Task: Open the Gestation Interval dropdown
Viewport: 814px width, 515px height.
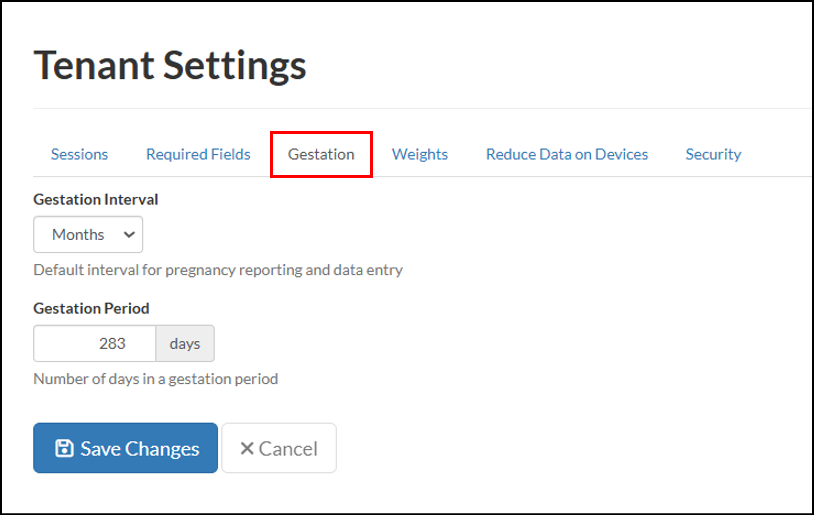Action: click(x=88, y=235)
